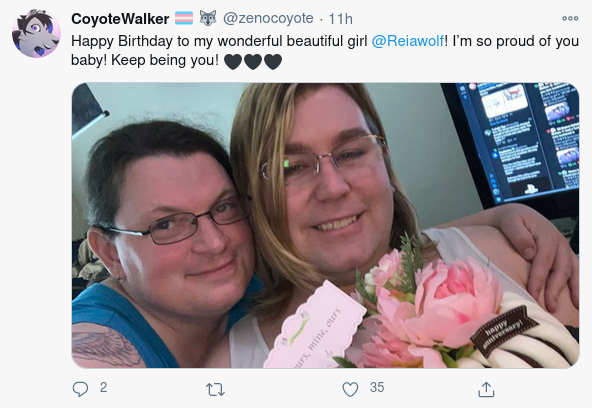Click the wolf emoji beside the name
Screen dimensions: 592x408
click(x=208, y=18)
